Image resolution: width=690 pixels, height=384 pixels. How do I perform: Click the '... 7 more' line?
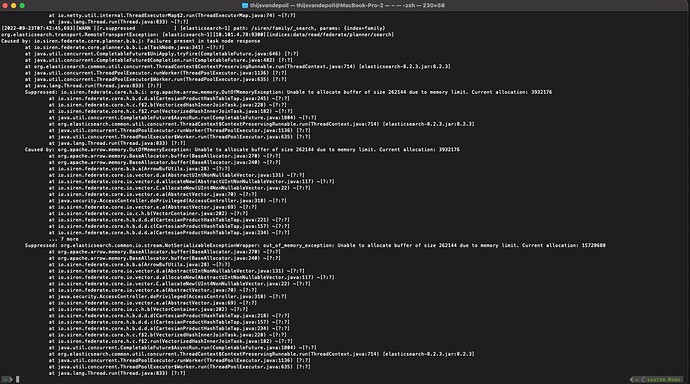(x=63, y=239)
